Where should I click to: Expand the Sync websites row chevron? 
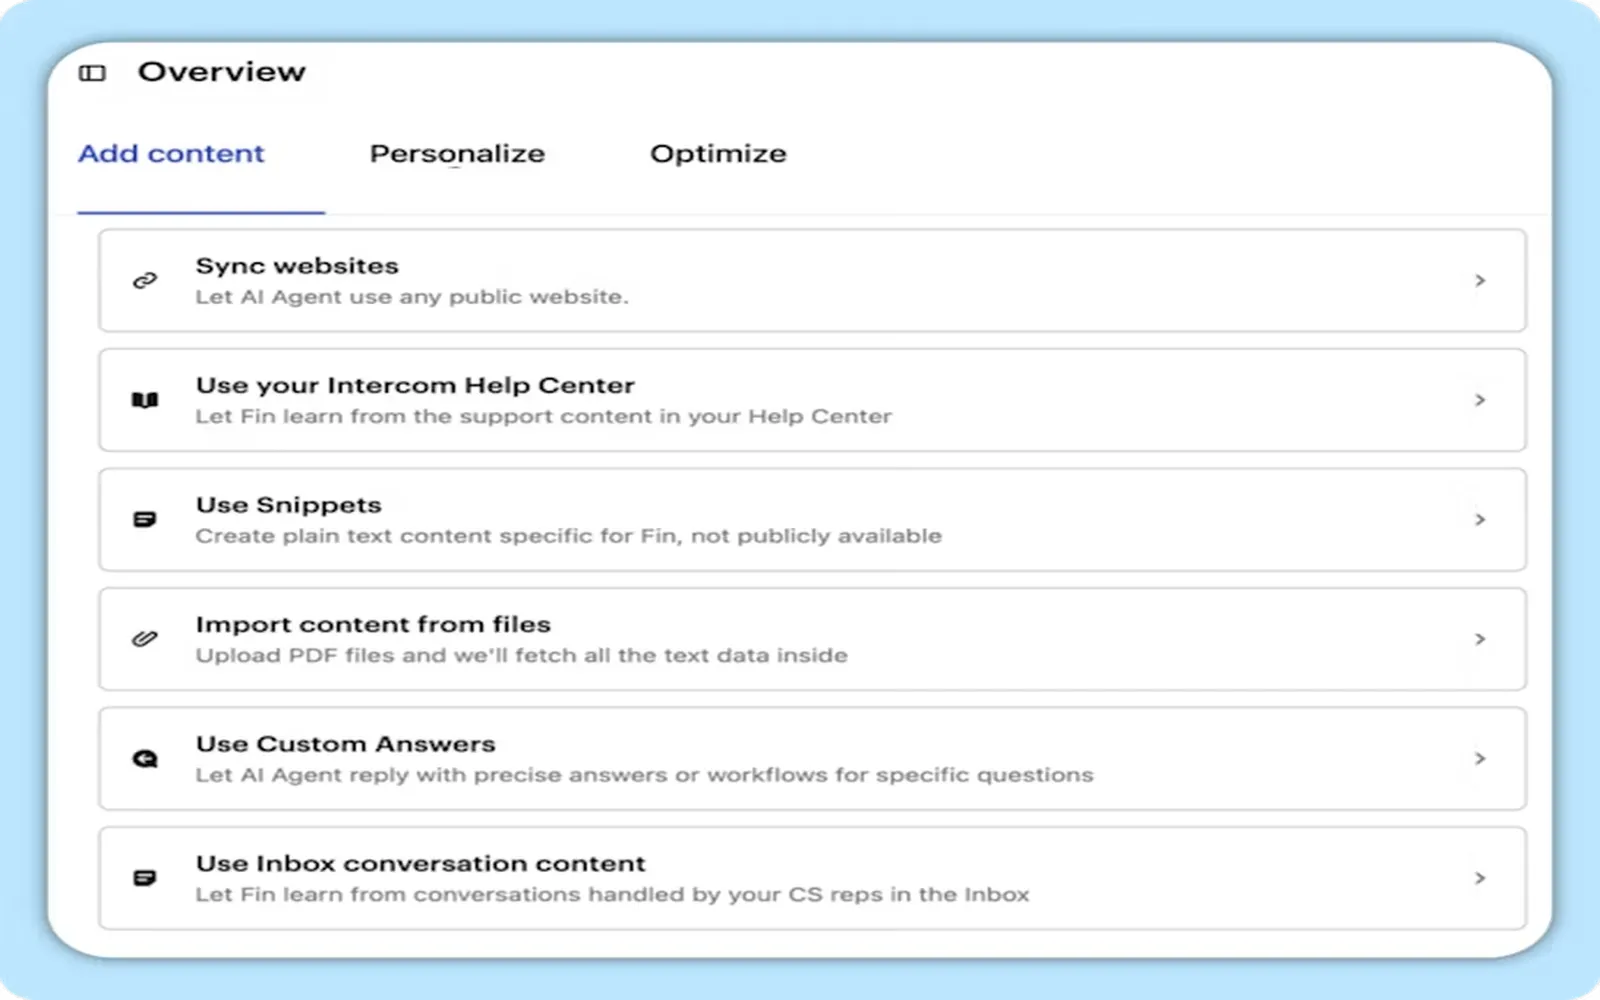click(1480, 280)
